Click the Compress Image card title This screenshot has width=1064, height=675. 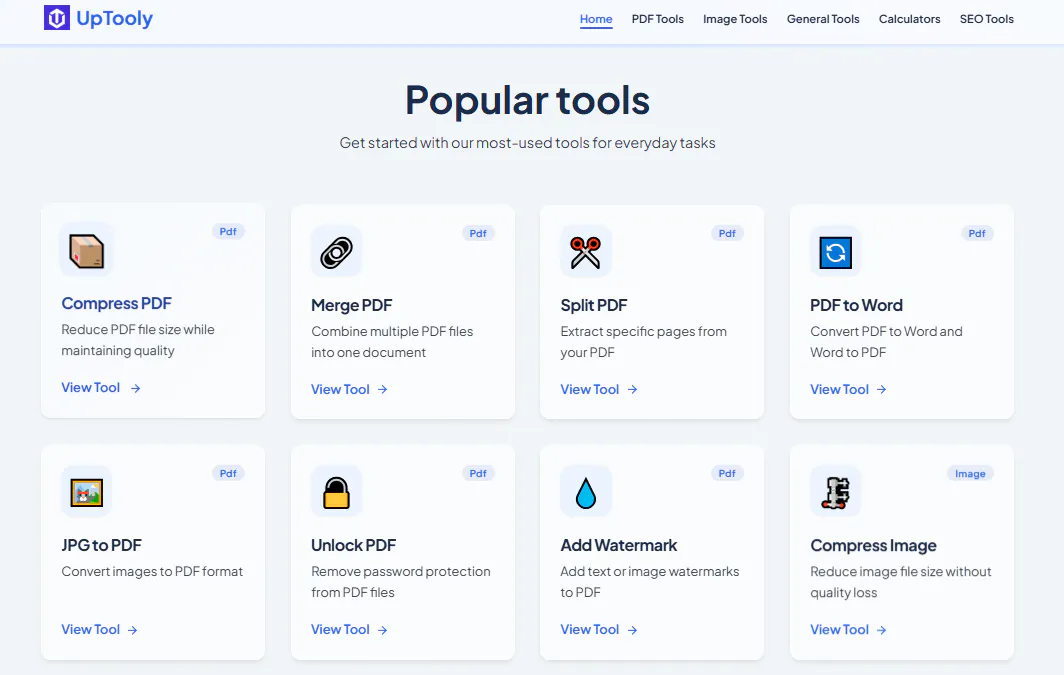click(x=873, y=545)
